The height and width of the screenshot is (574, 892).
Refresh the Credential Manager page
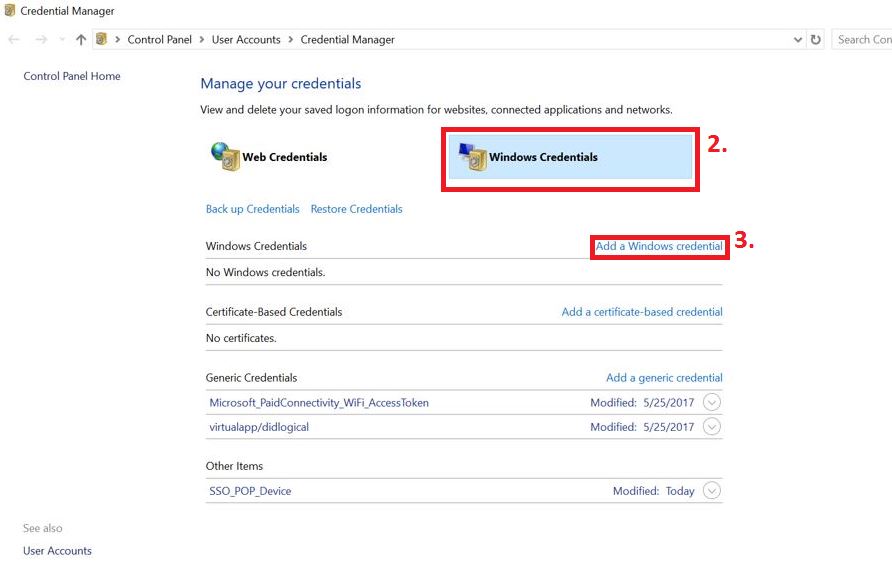click(x=816, y=39)
